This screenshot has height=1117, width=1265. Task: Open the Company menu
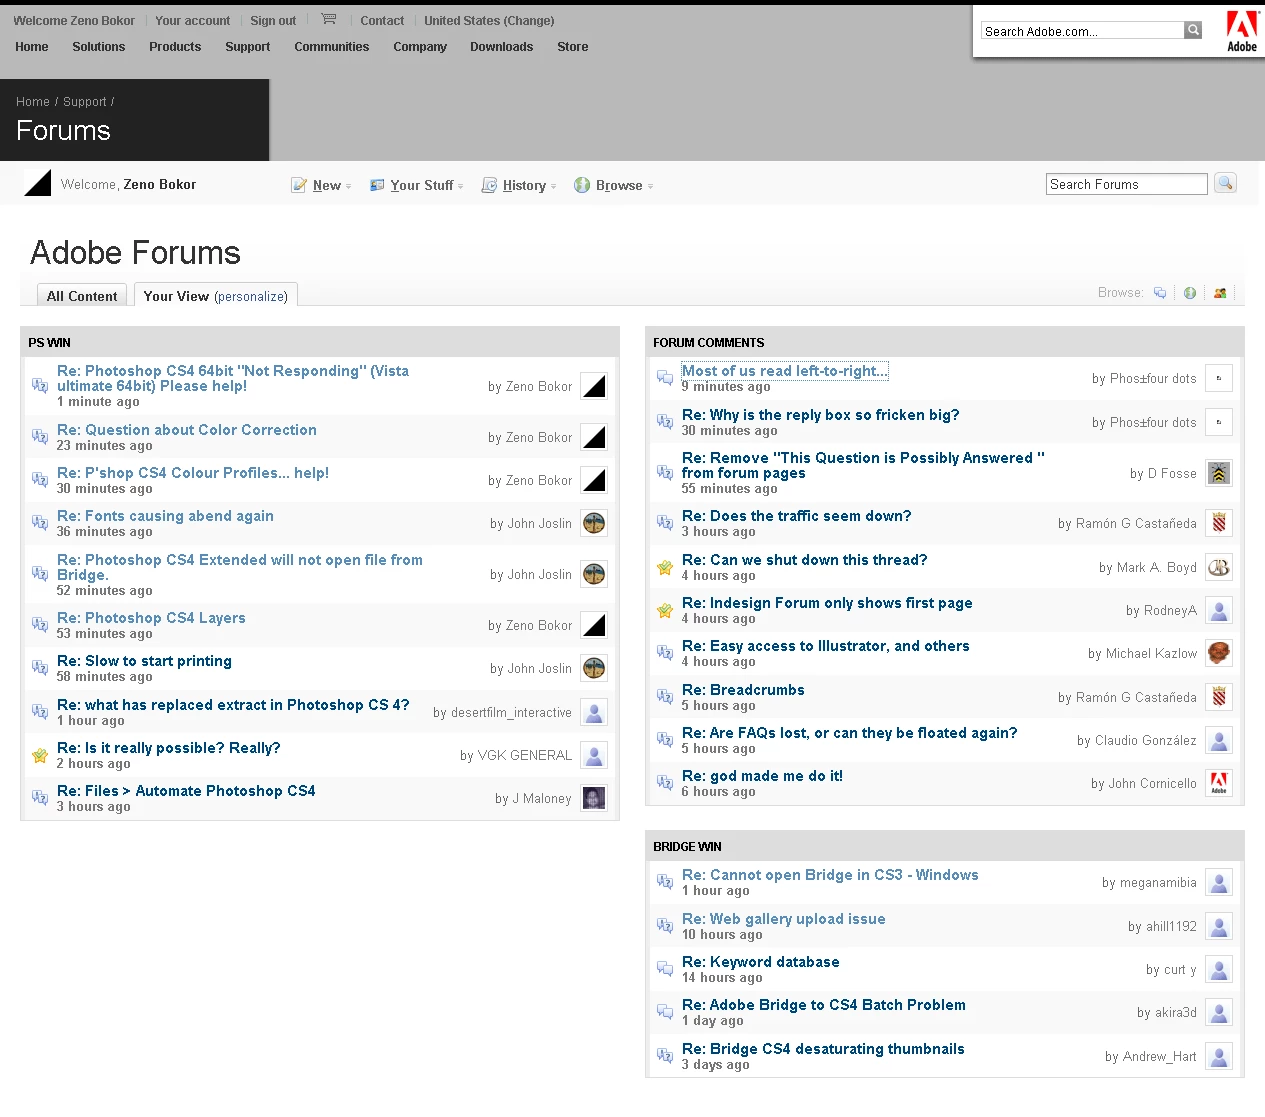tap(420, 47)
